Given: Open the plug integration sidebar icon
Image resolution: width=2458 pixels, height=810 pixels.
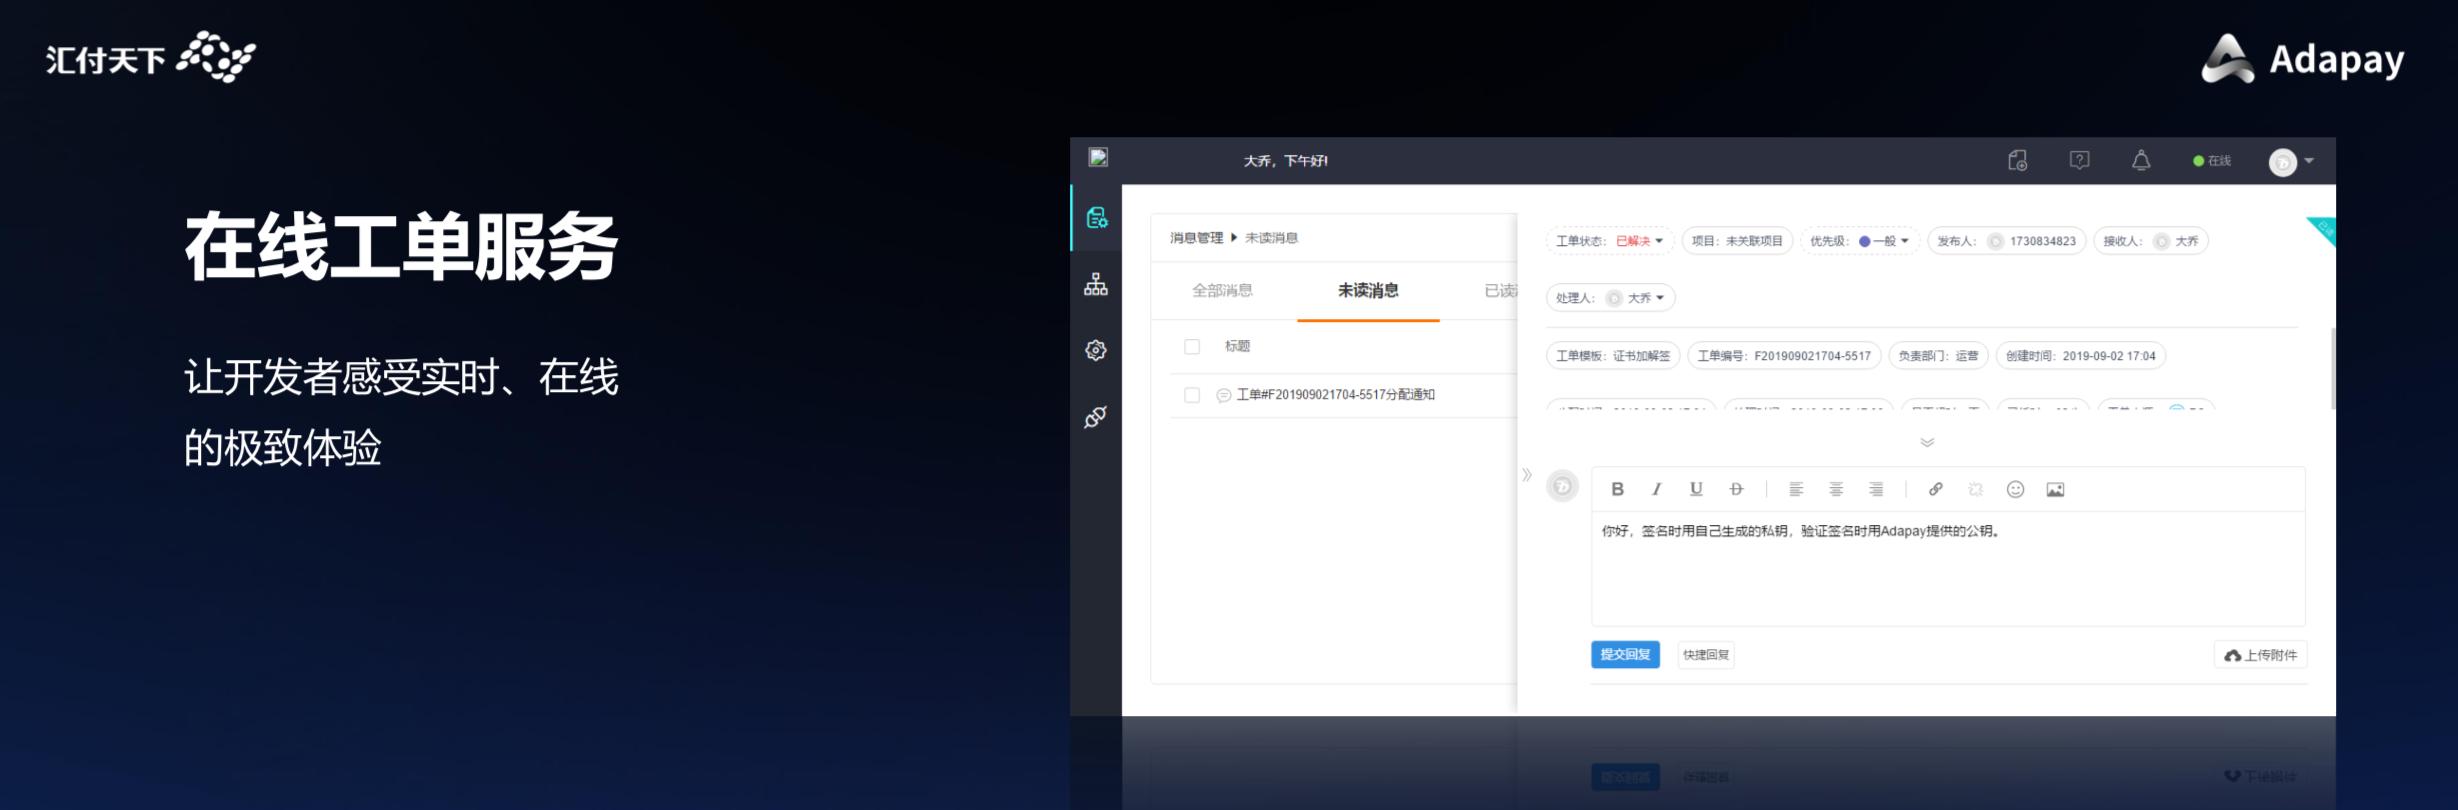Looking at the screenshot, I should tap(1096, 417).
